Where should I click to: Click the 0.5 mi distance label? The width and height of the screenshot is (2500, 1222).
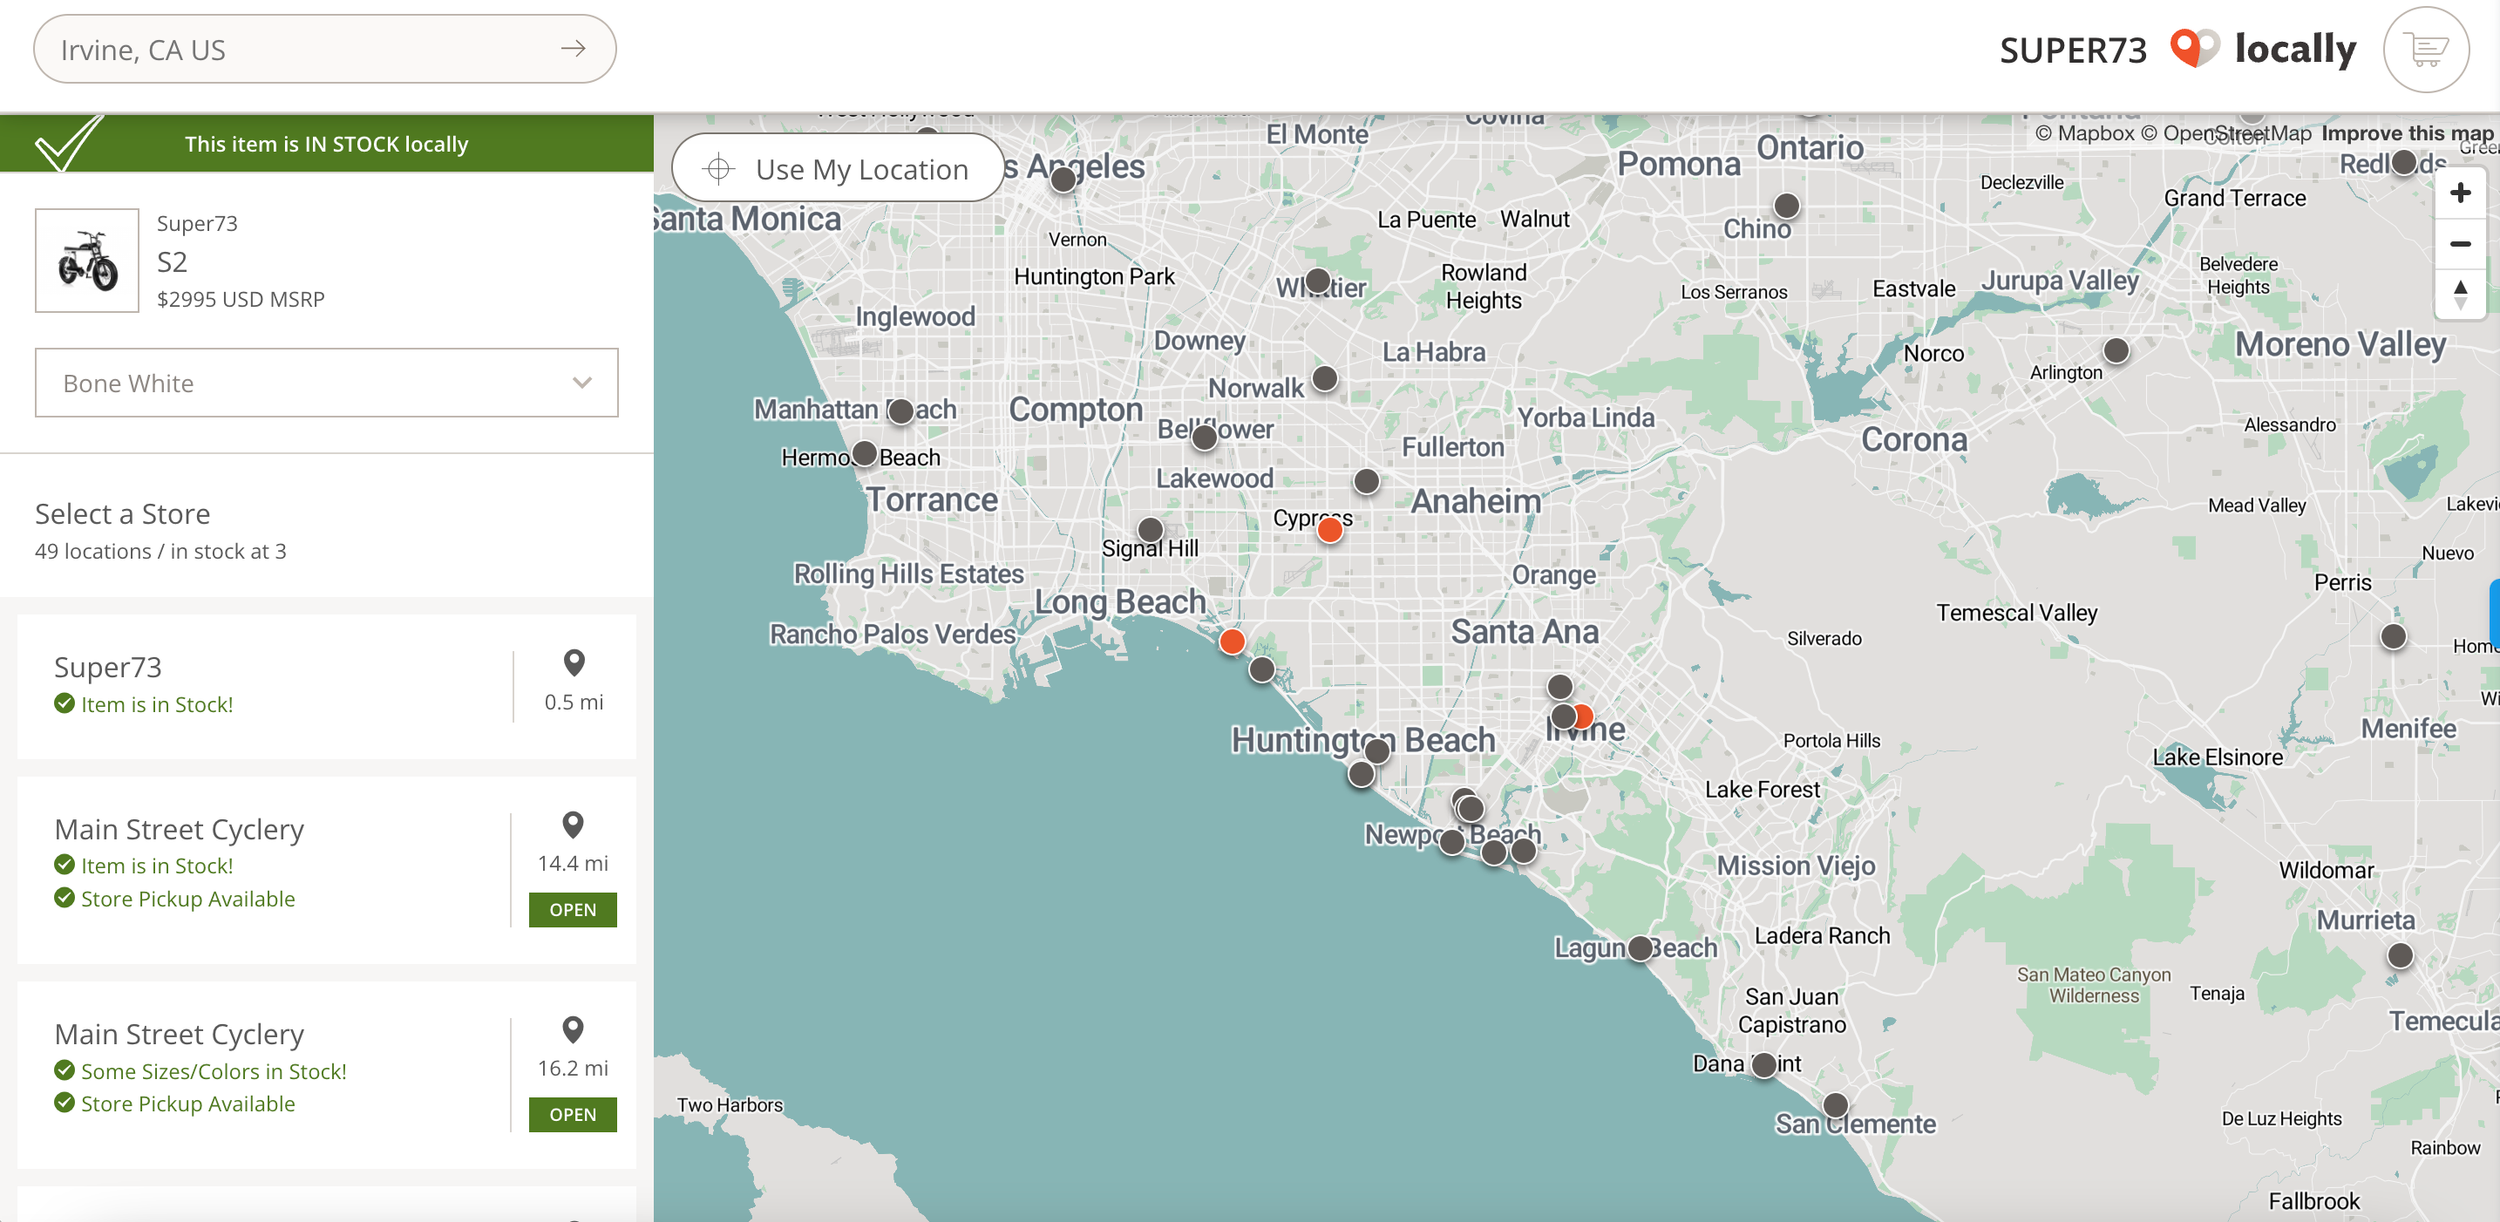coord(574,702)
